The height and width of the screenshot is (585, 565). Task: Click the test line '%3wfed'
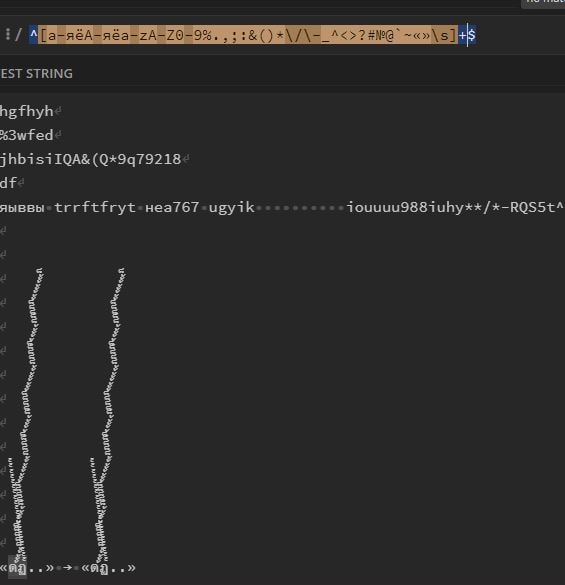26,135
